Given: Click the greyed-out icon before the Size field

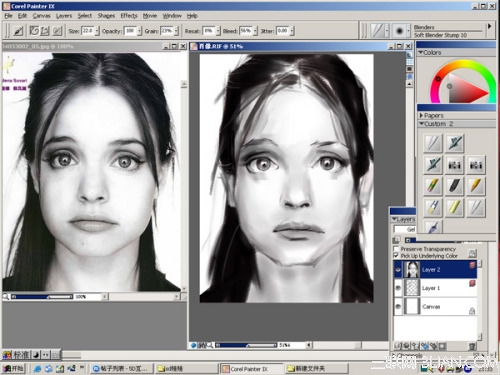Looking at the screenshot, I should coord(57,31).
